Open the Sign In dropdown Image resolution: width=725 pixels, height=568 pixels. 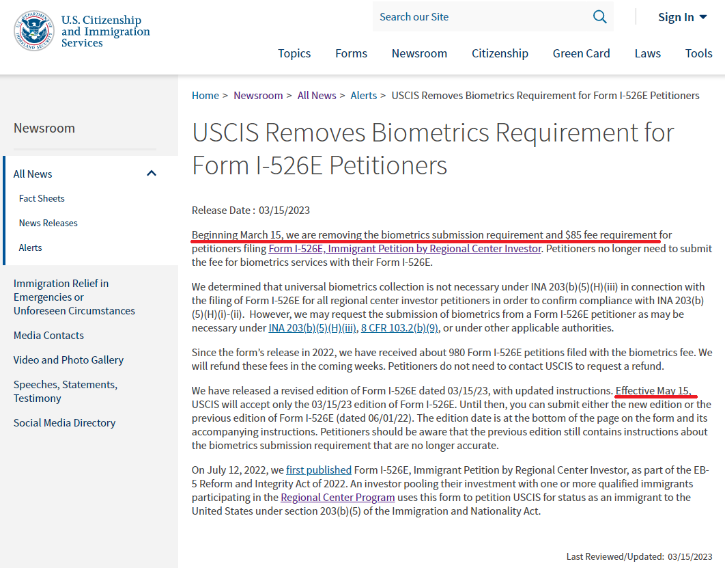tap(682, 17)
